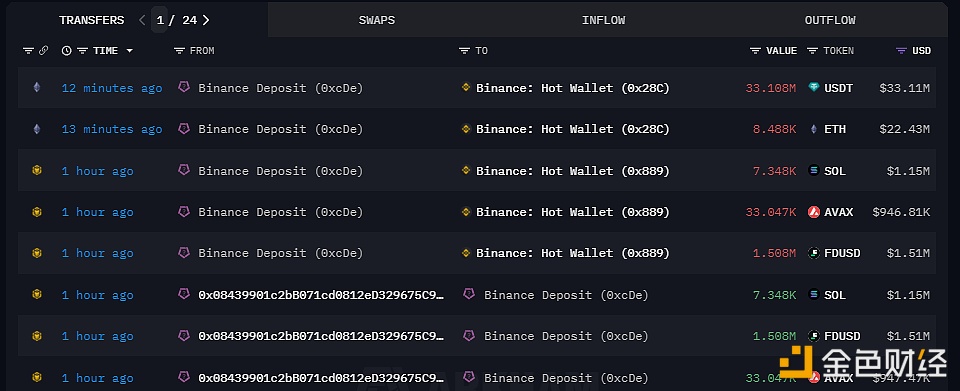Toggle the USD column filter

901,51
